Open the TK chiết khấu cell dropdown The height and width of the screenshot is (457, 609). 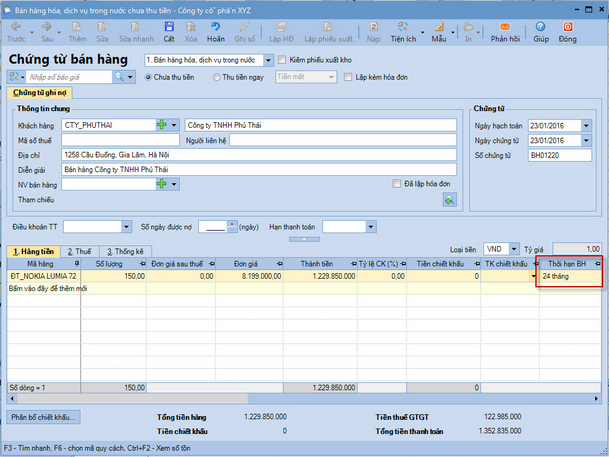pyautogui.click(x=534, y=276)
